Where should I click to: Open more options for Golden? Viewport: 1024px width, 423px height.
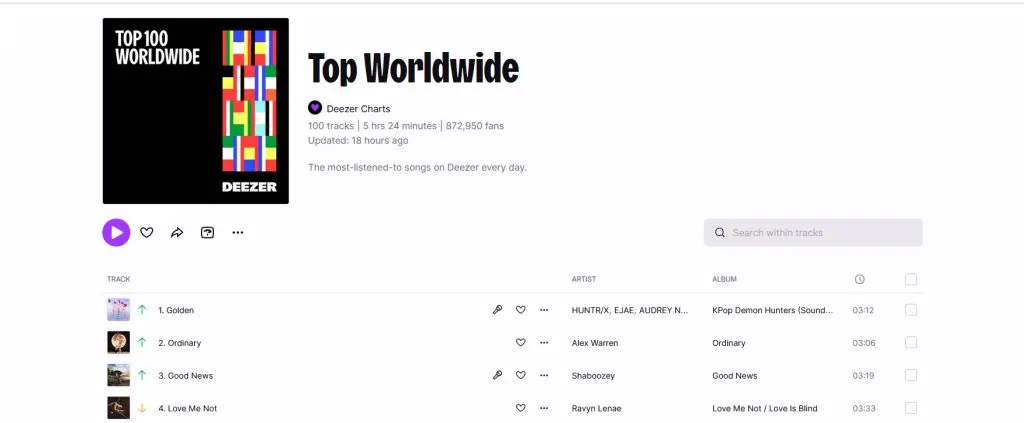(x=544, y=310)
